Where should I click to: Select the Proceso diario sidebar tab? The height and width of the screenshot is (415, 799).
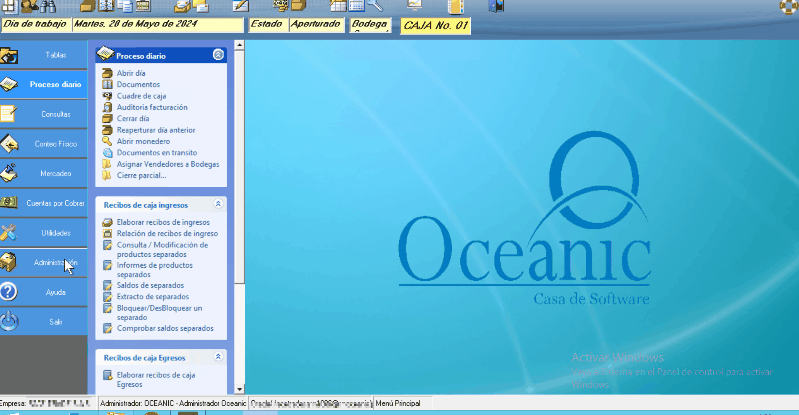(x=44, y=85)
